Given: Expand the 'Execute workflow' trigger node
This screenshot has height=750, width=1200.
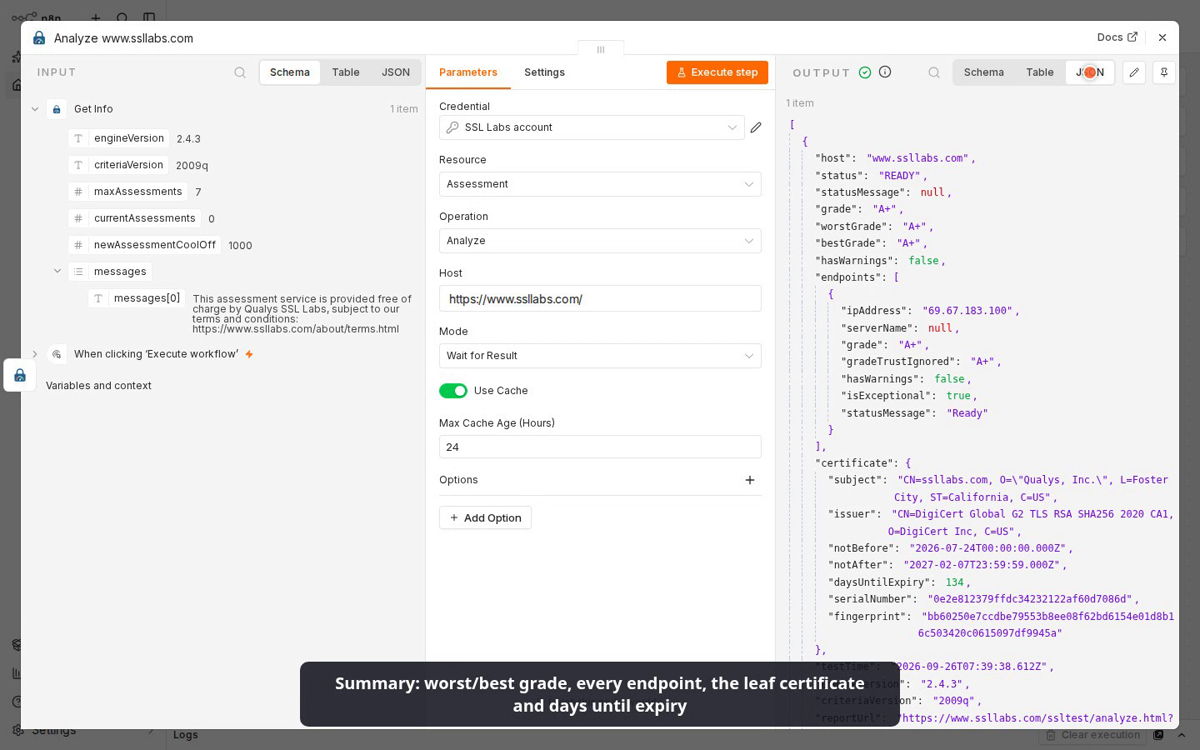Looking at the screenshot, I should 35,354.
